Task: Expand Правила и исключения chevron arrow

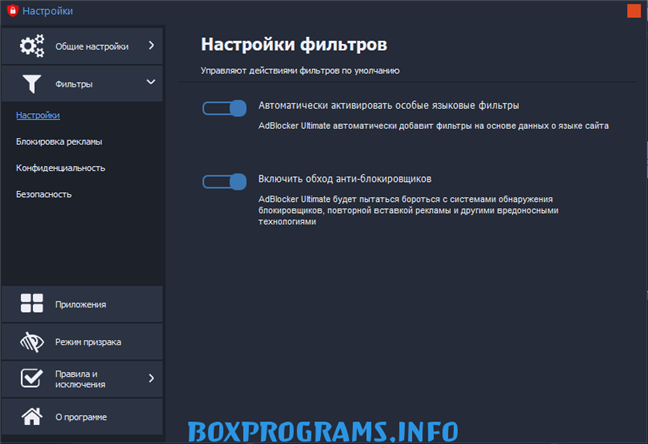Action: point(151,378)
